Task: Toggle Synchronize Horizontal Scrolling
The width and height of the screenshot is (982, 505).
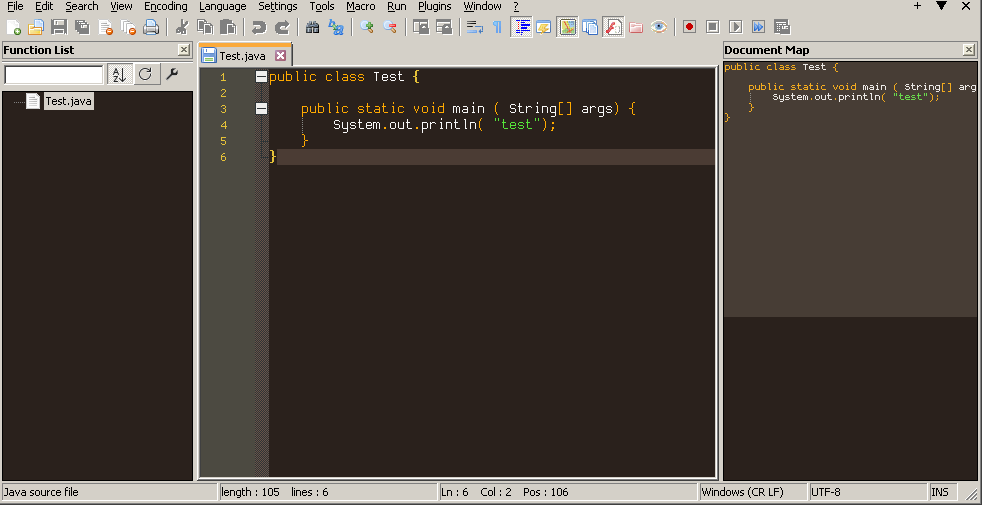Action: pyautogui.click(x=444, y=27)
